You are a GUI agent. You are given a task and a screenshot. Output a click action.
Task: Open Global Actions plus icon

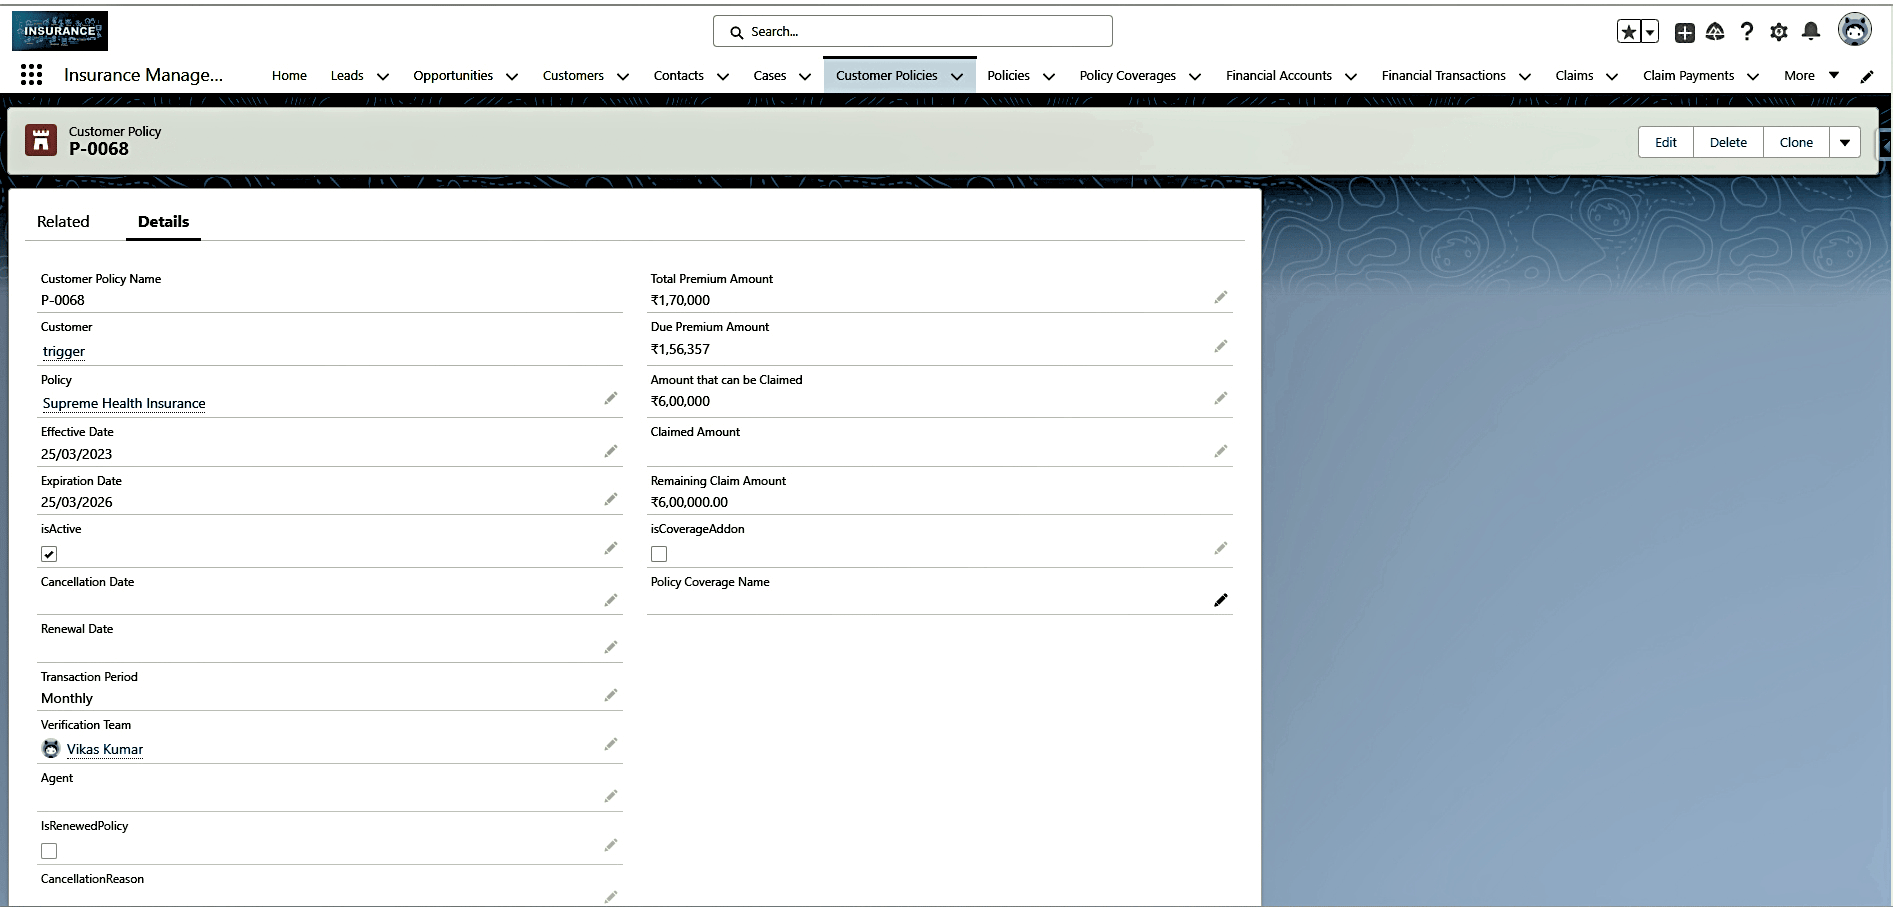tap(1685, 32)
